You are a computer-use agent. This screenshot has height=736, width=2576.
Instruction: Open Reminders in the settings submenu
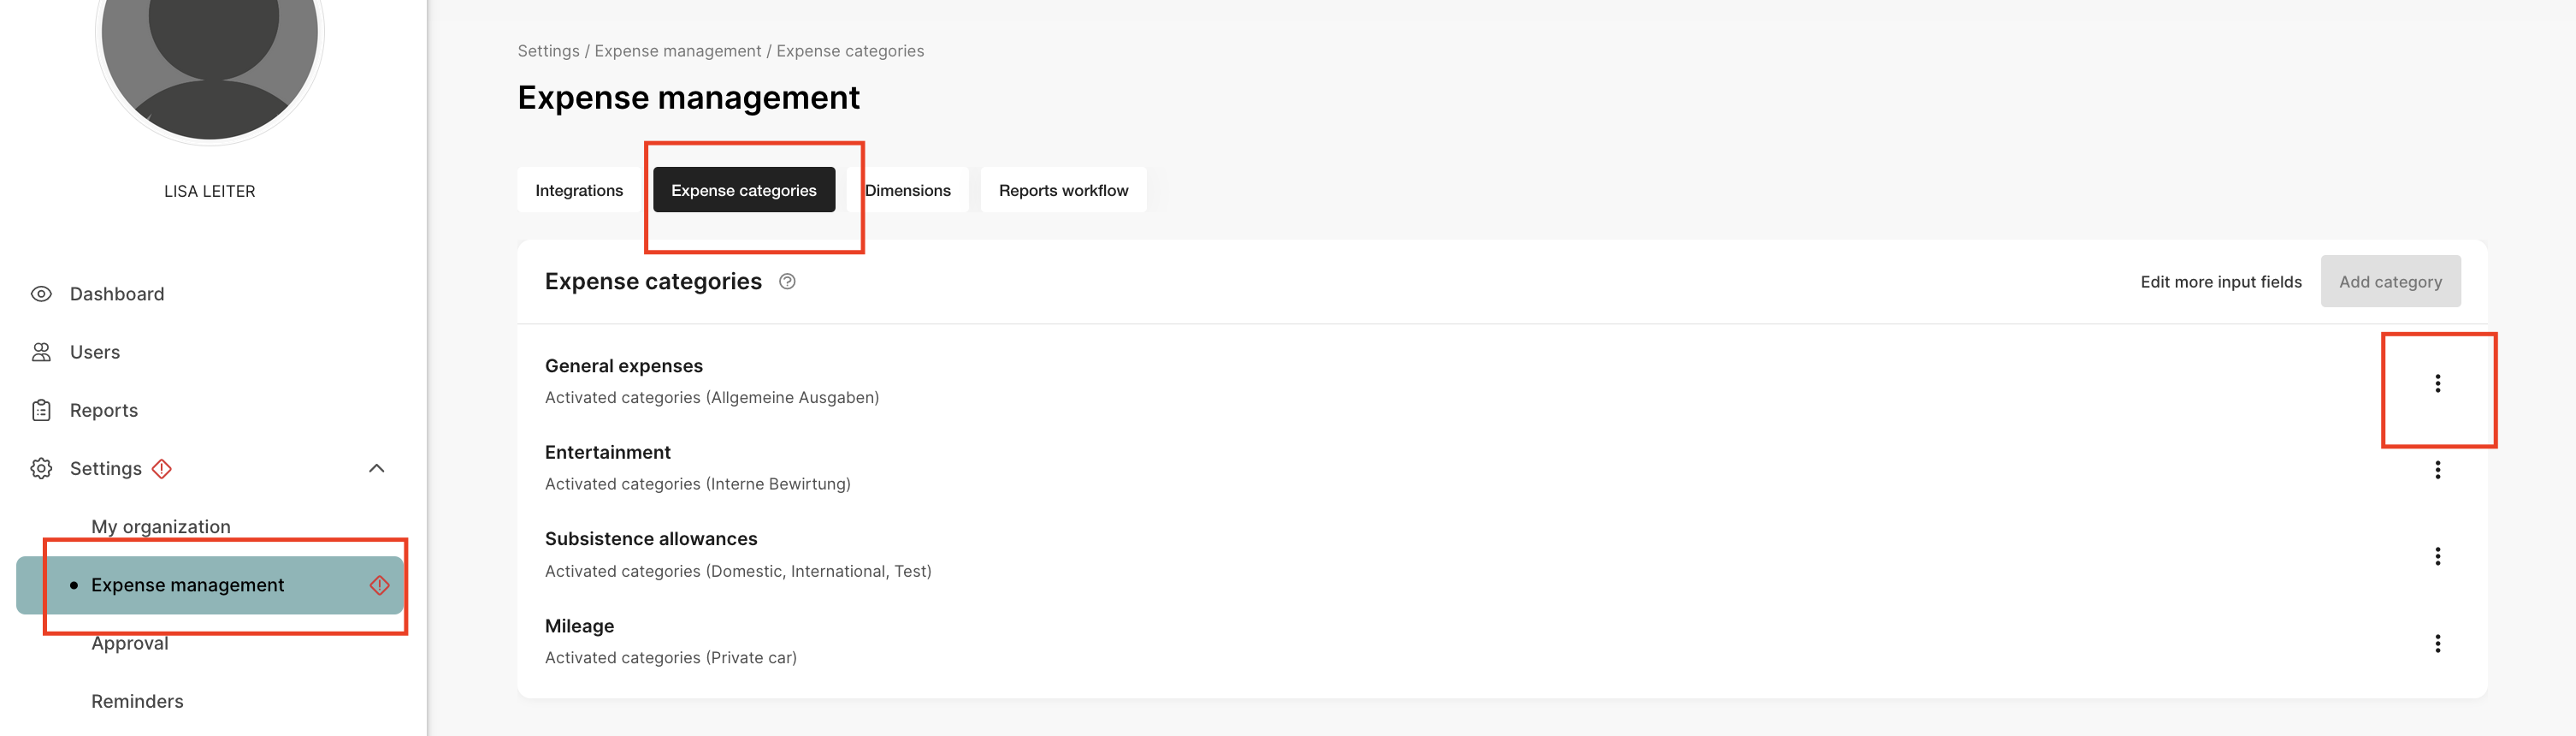click(x=137, y=701)
